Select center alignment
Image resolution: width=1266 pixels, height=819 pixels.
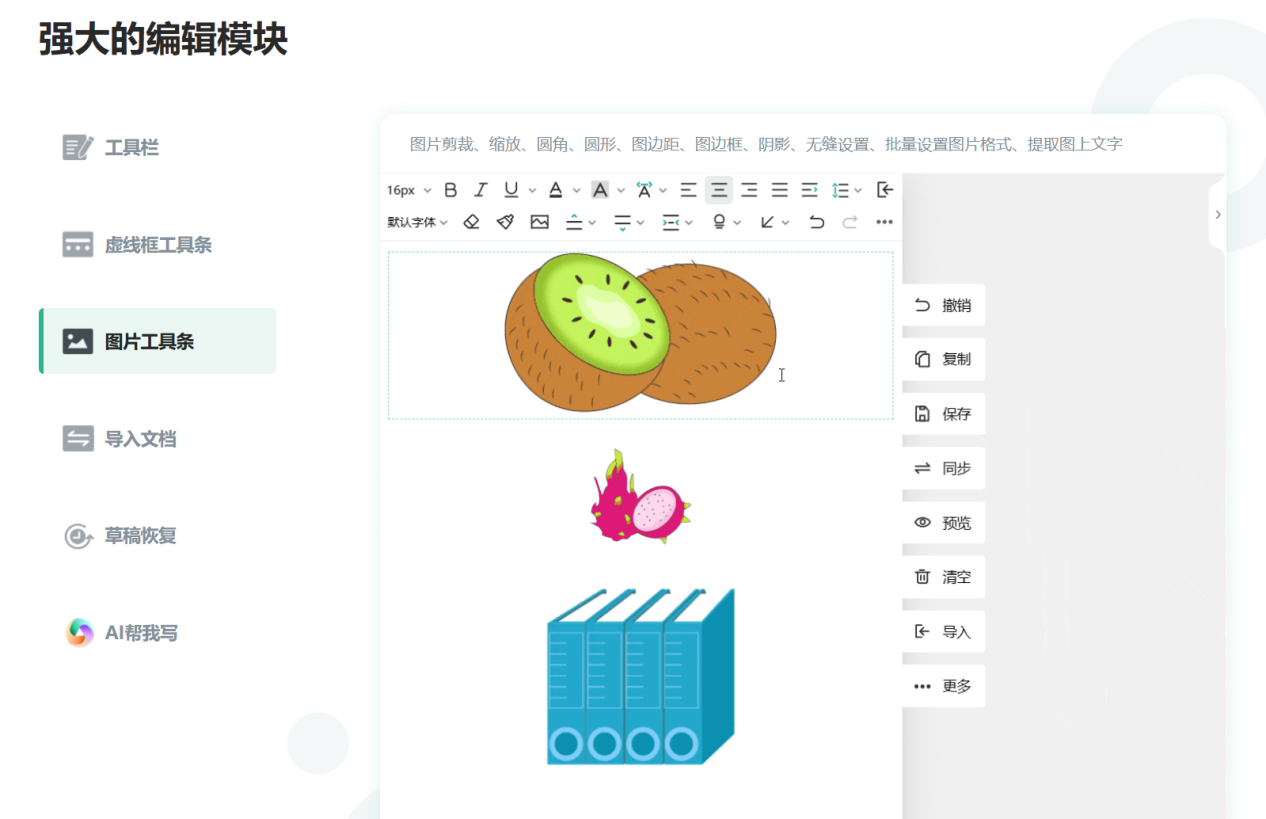(x=719, y=190)
